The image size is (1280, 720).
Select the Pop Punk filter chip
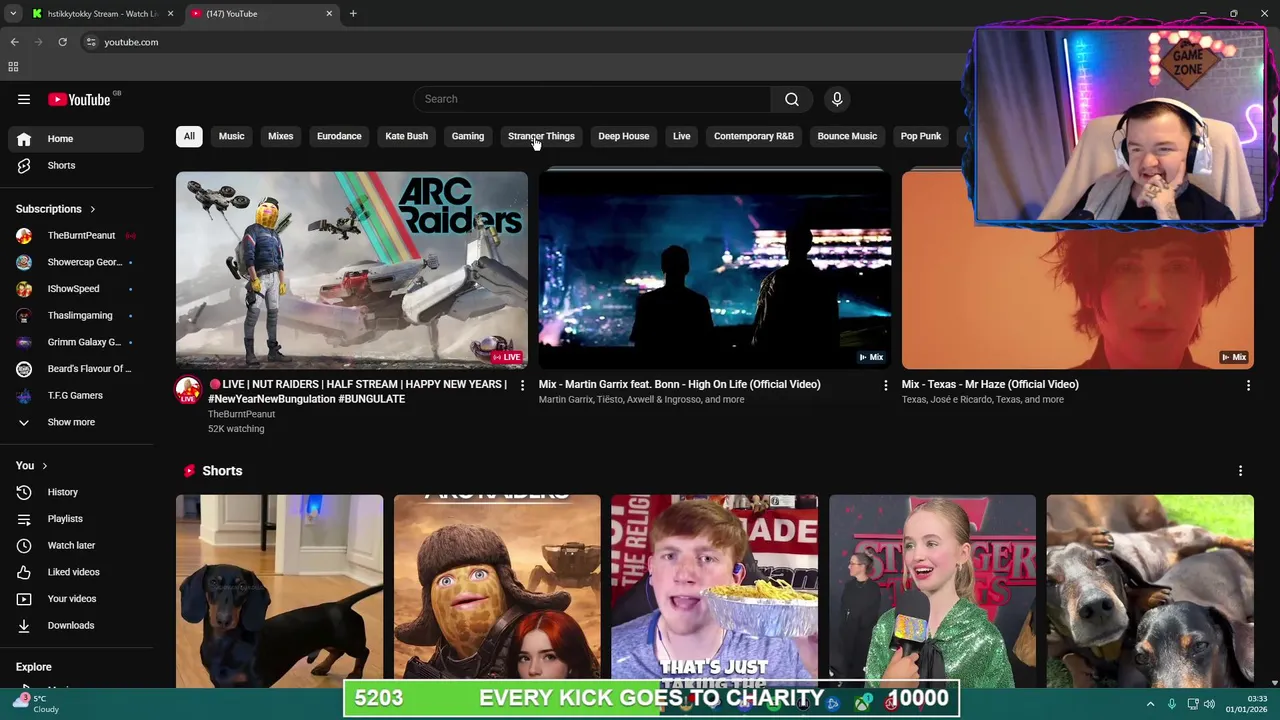coord(920,136)
